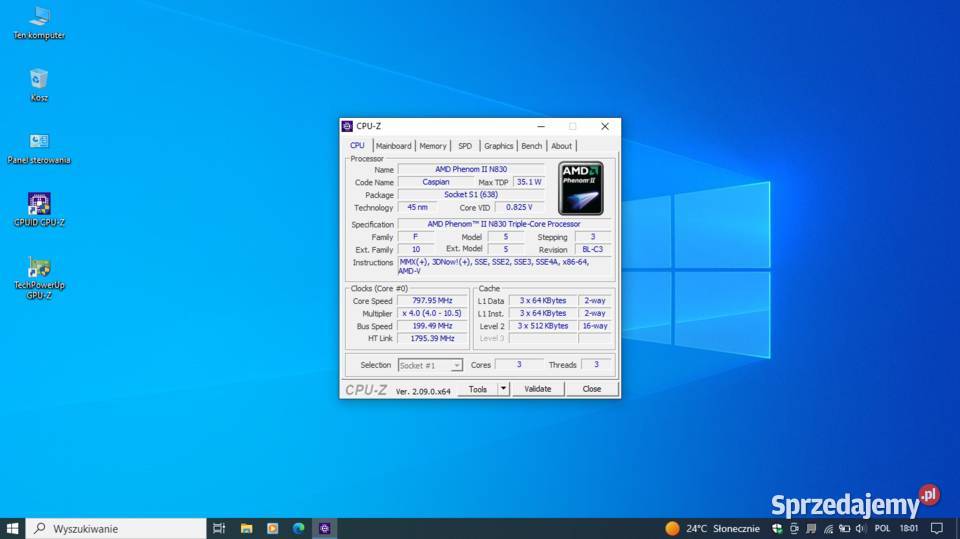Click the Multiplier value x 4.0 (4.0 - 10.5)
Viewport: 960px width, 539px height.
click(432, 313)
